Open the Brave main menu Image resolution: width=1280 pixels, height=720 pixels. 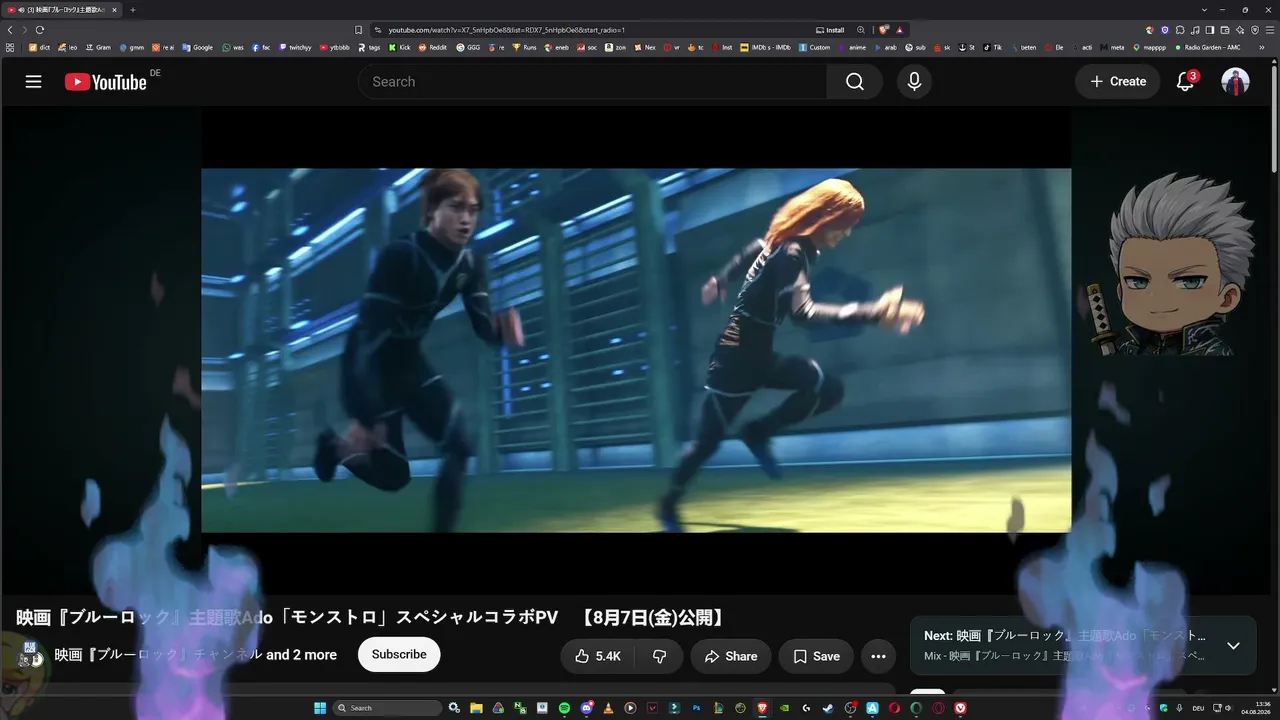pos(1272,30)
